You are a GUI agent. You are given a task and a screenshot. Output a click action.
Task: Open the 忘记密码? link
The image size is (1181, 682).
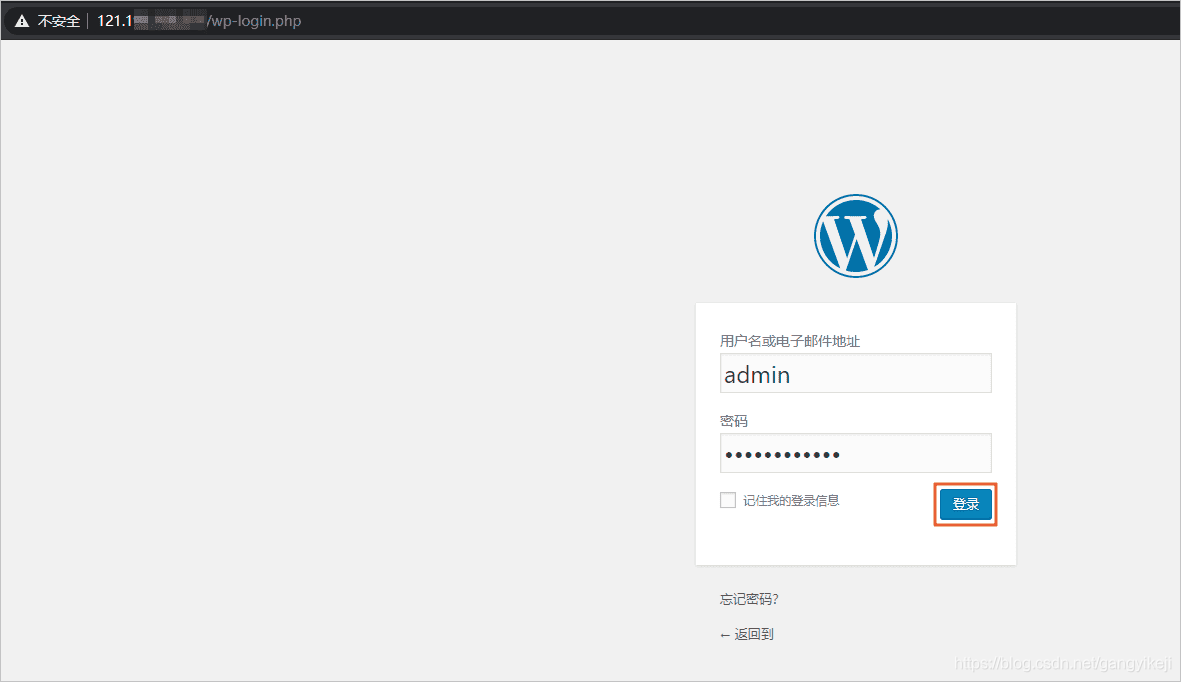click(x=749, y=599)
